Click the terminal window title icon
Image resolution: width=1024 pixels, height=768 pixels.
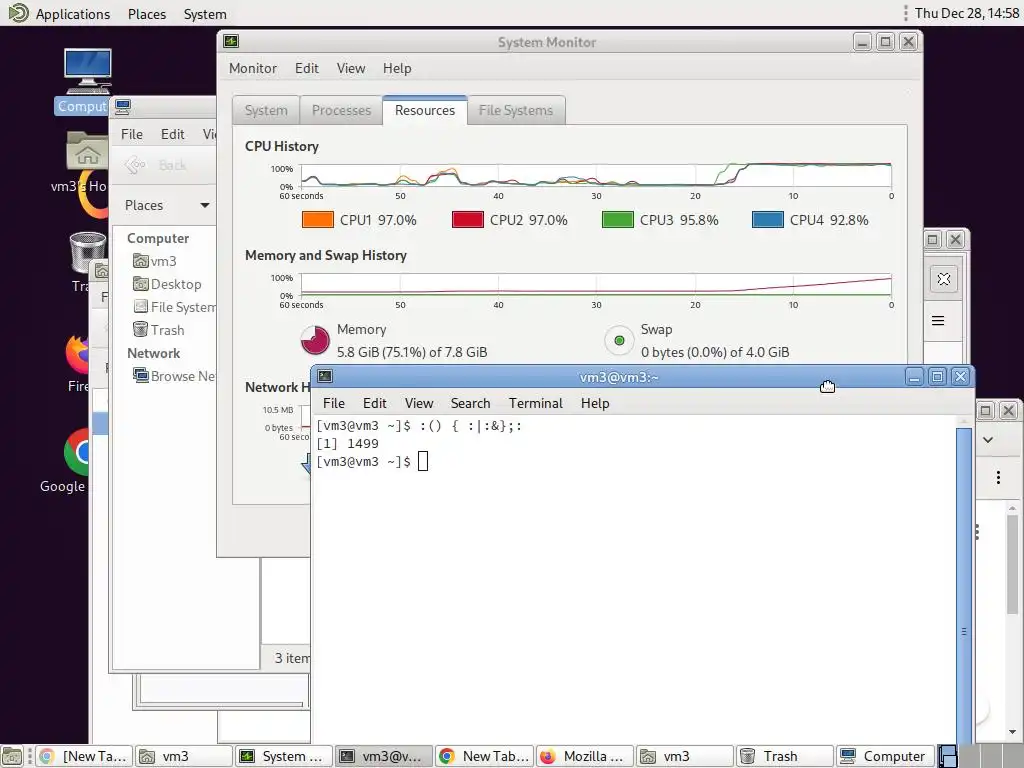325,376
